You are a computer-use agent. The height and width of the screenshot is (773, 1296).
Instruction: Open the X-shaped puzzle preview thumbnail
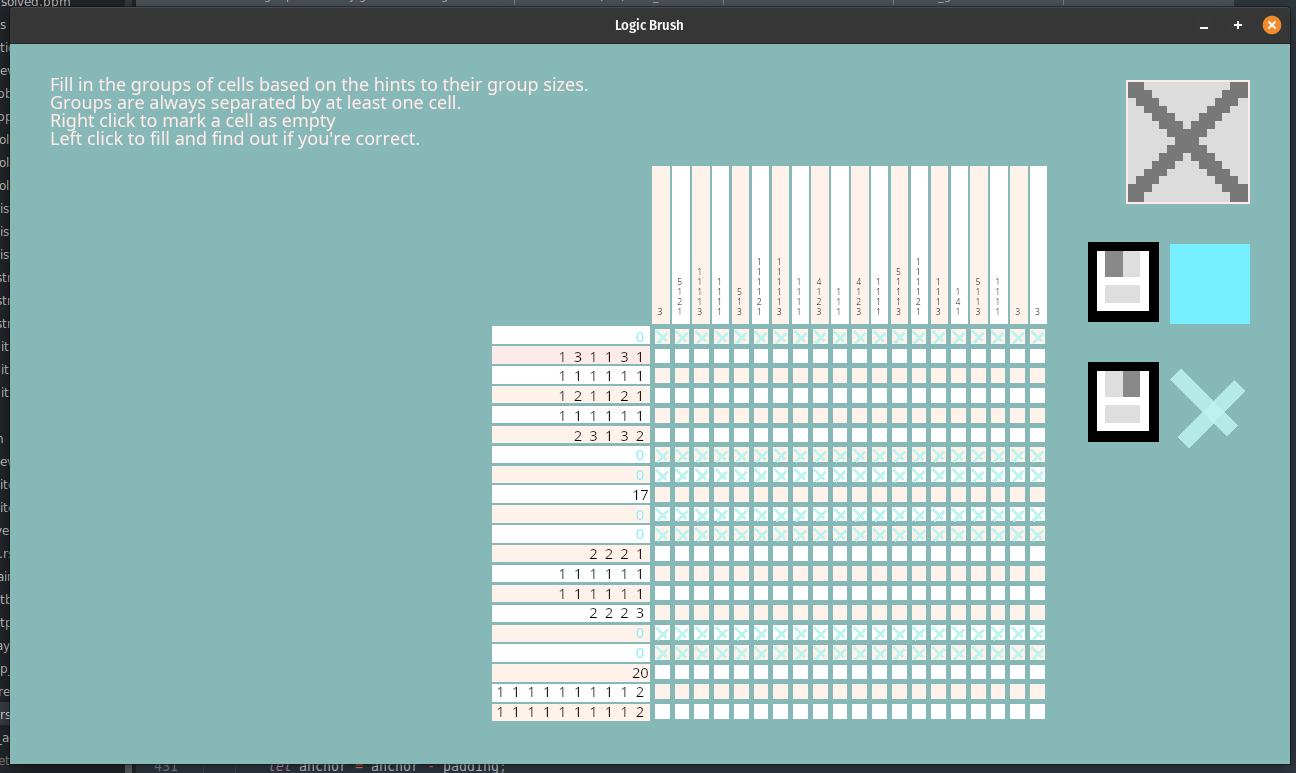coord(1187,142)
